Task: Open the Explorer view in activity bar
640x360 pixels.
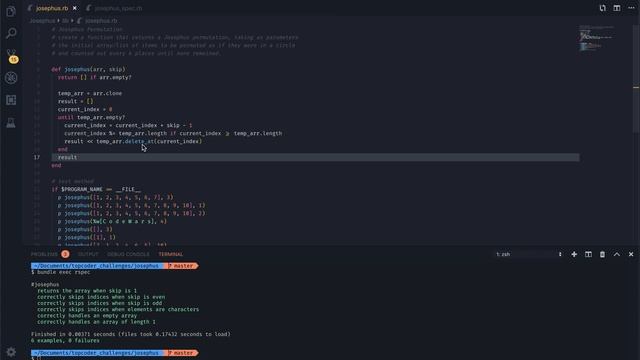Action: (11, 11)
